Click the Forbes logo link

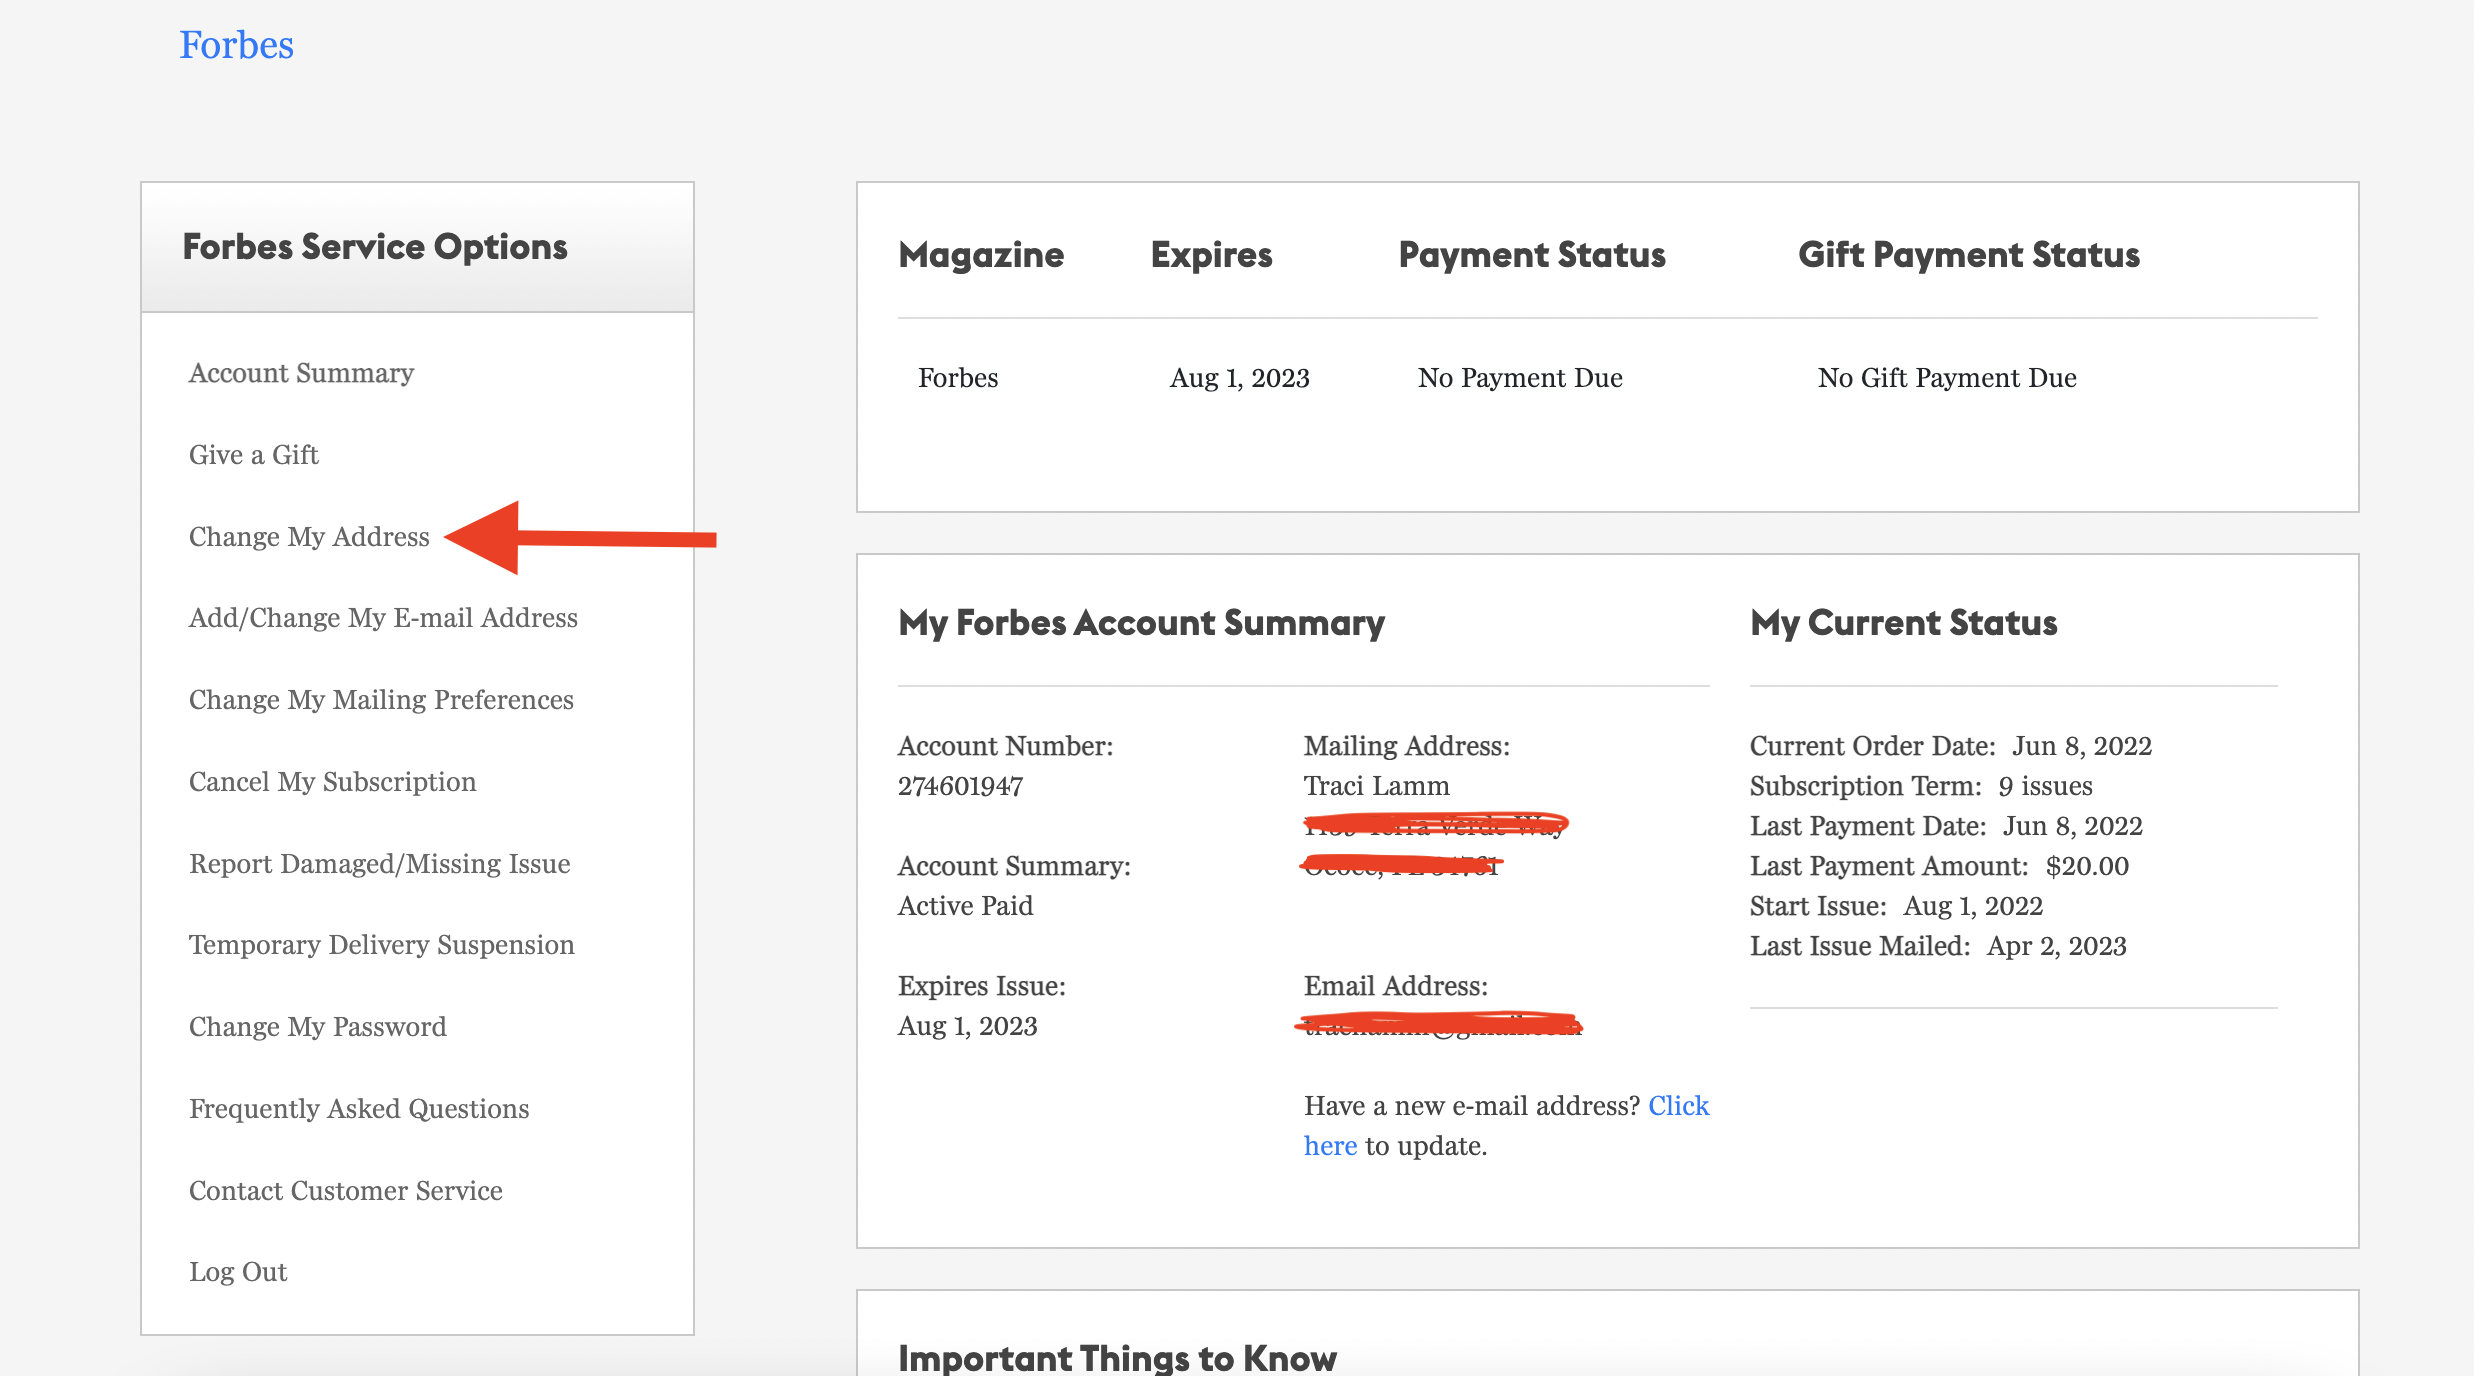(236, 45)
